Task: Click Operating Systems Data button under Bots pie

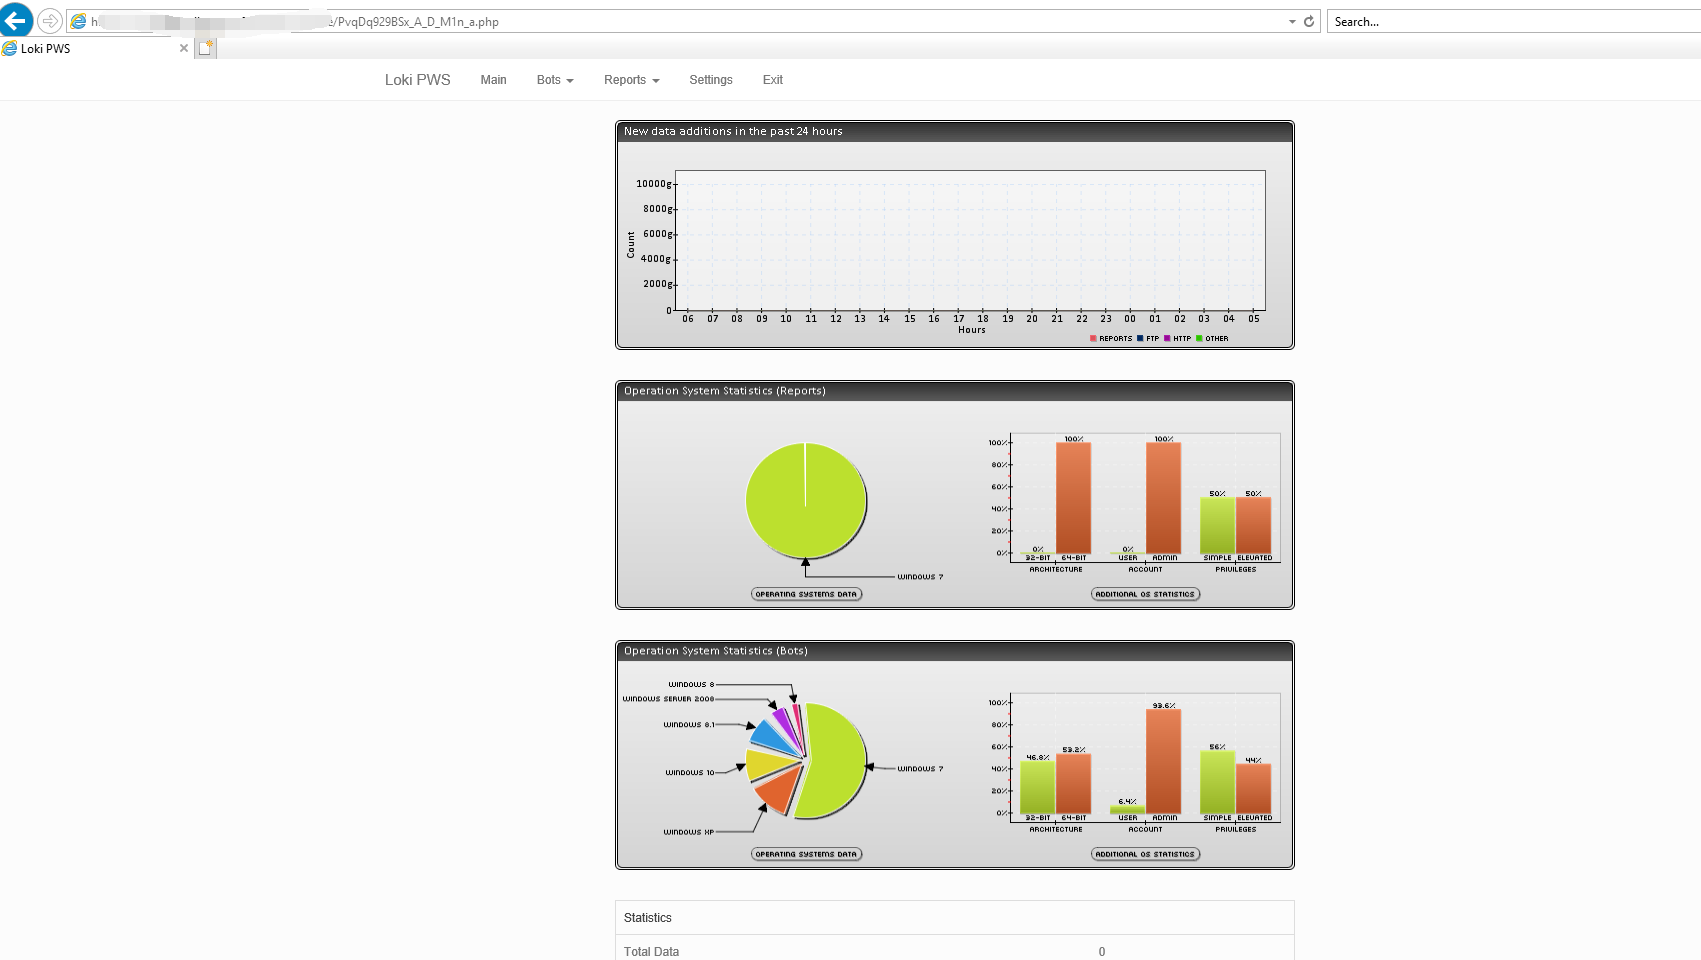Action: click(x=806, y=854)
